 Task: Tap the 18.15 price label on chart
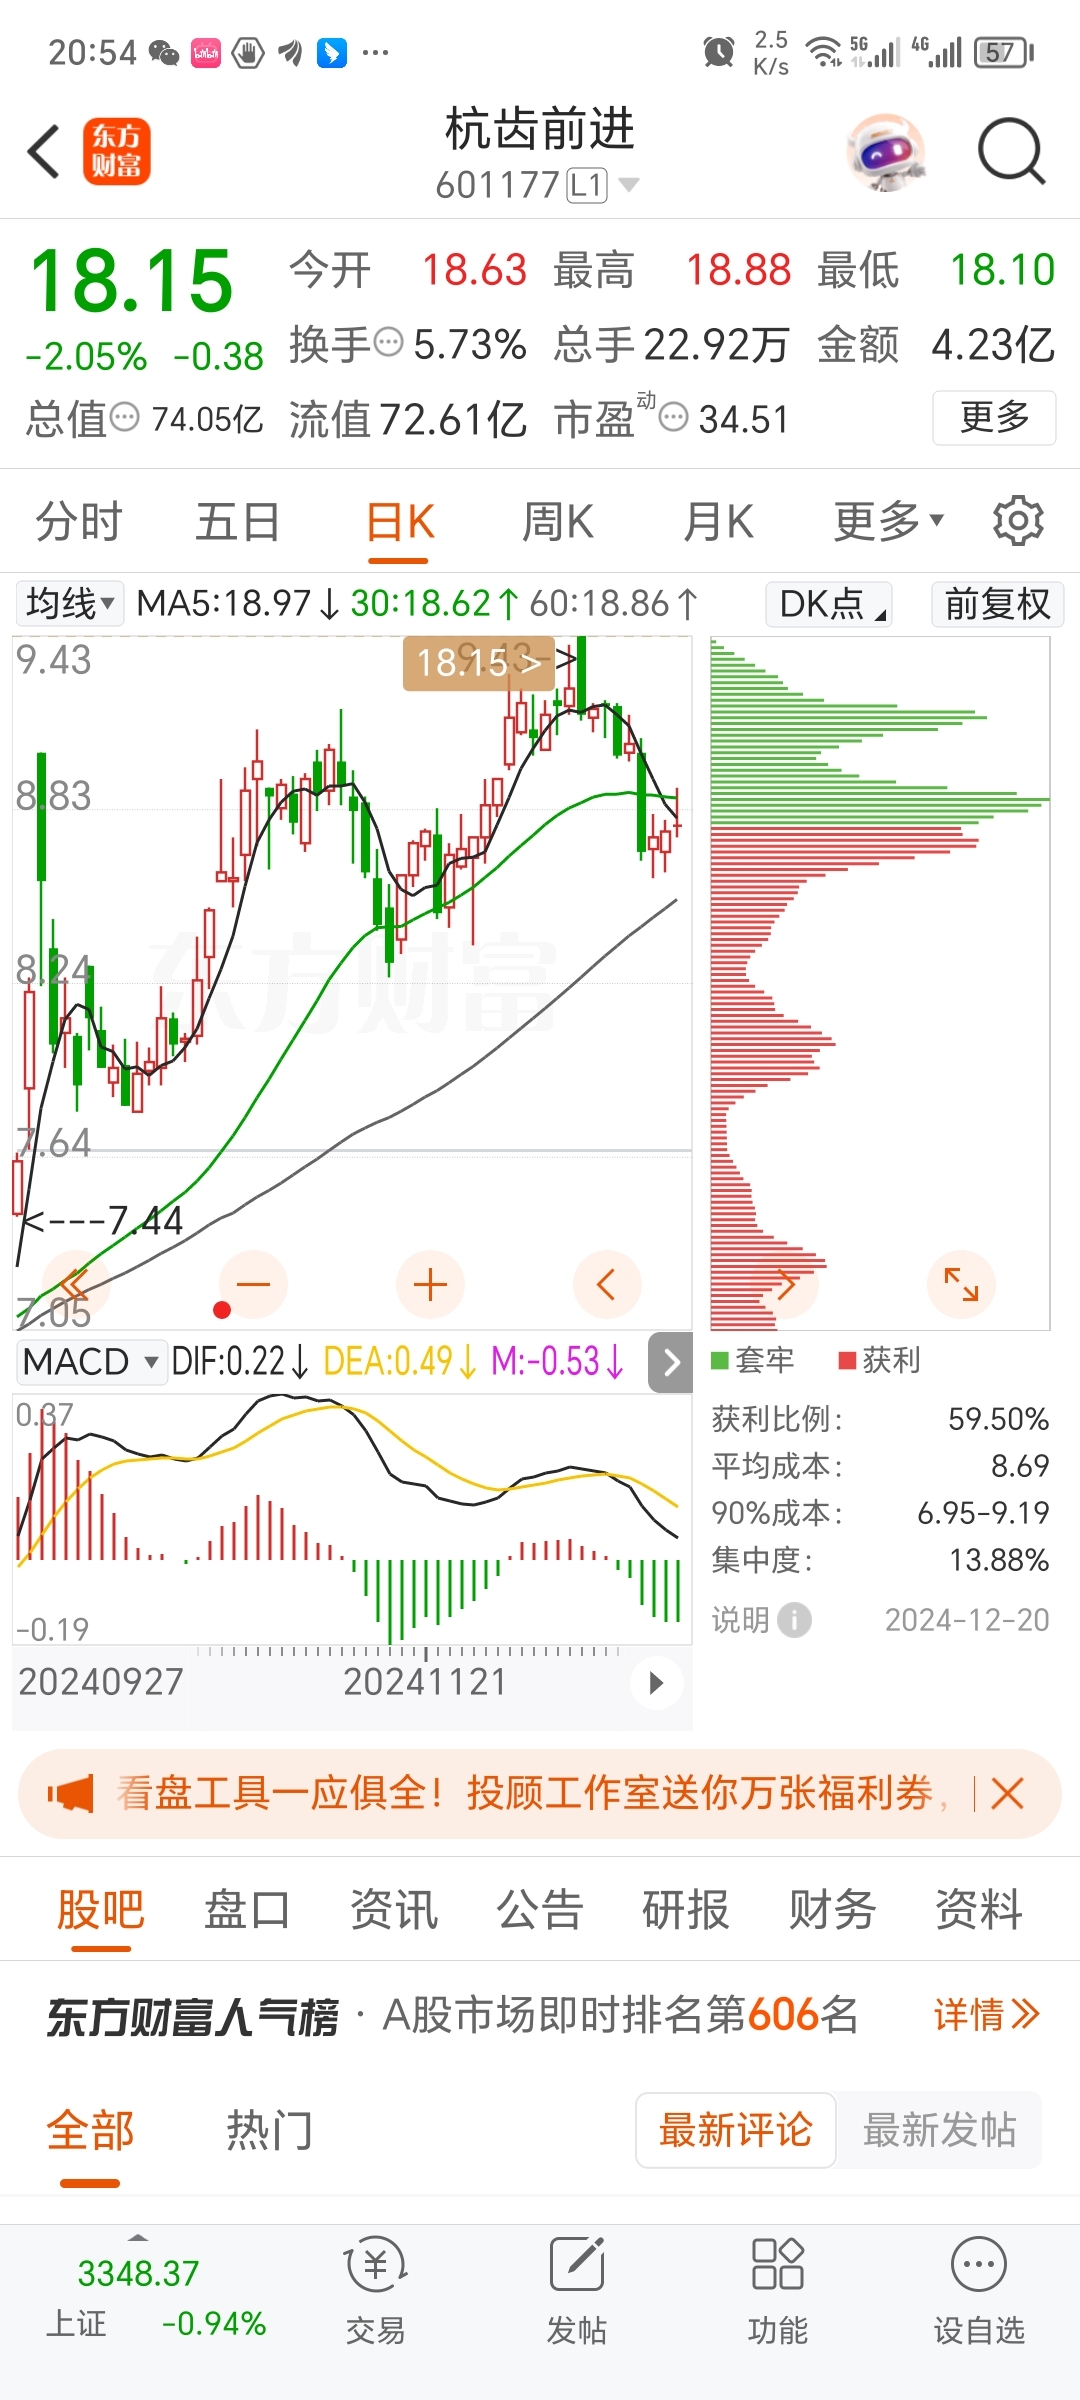click(478, 662)
